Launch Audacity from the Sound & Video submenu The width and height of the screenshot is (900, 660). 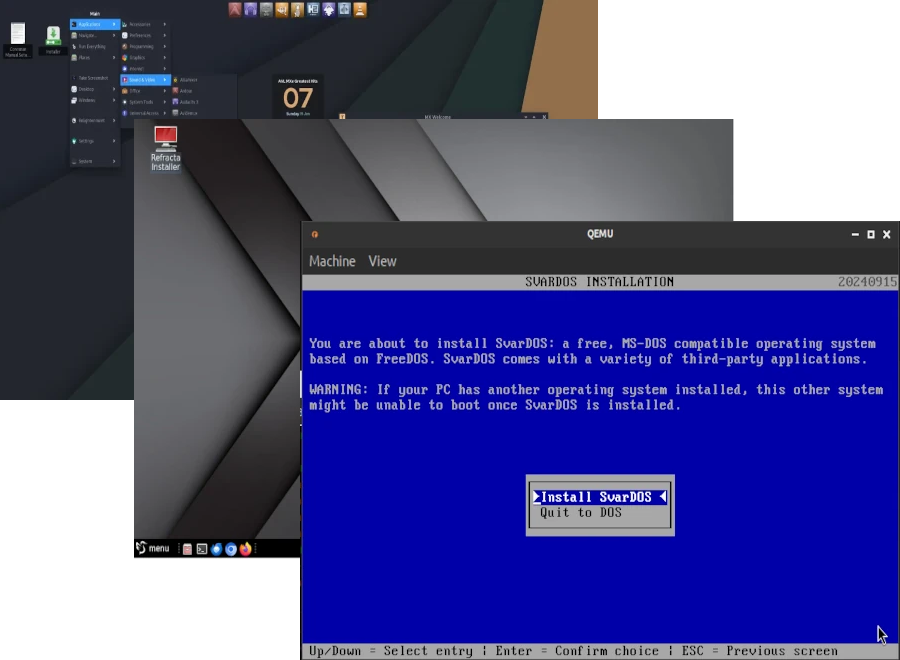click(203, 102)
